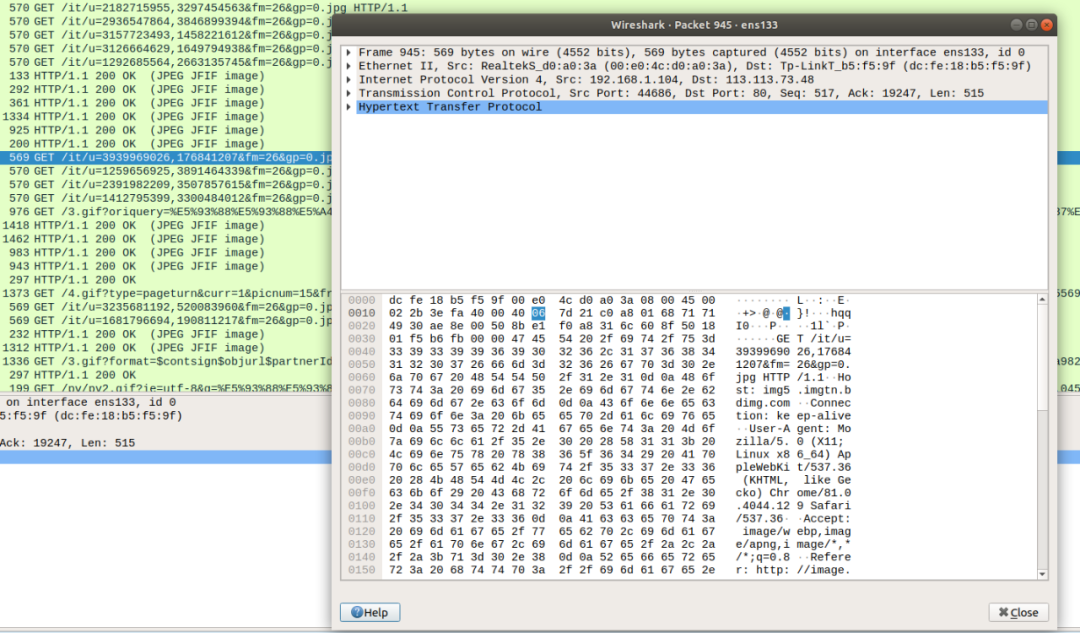
Task: Click the hex pane vertical scrollbar thumb
Action: tap(1042, 358)
